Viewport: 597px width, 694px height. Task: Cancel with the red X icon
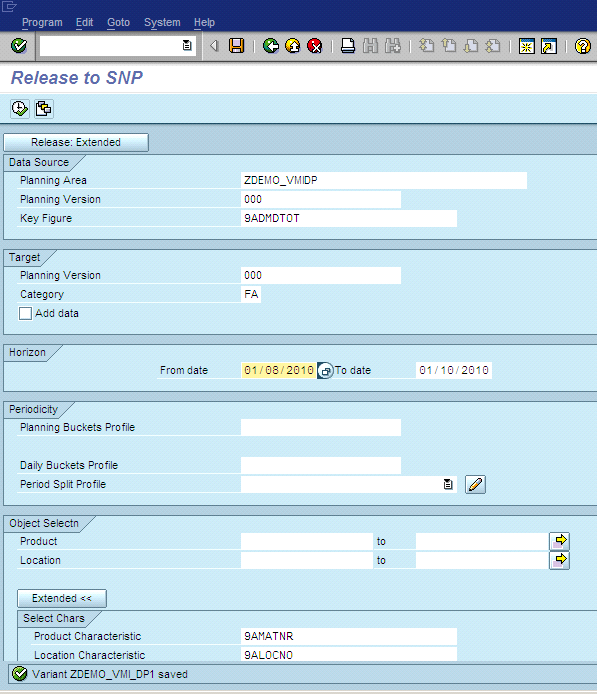point(315,46)
